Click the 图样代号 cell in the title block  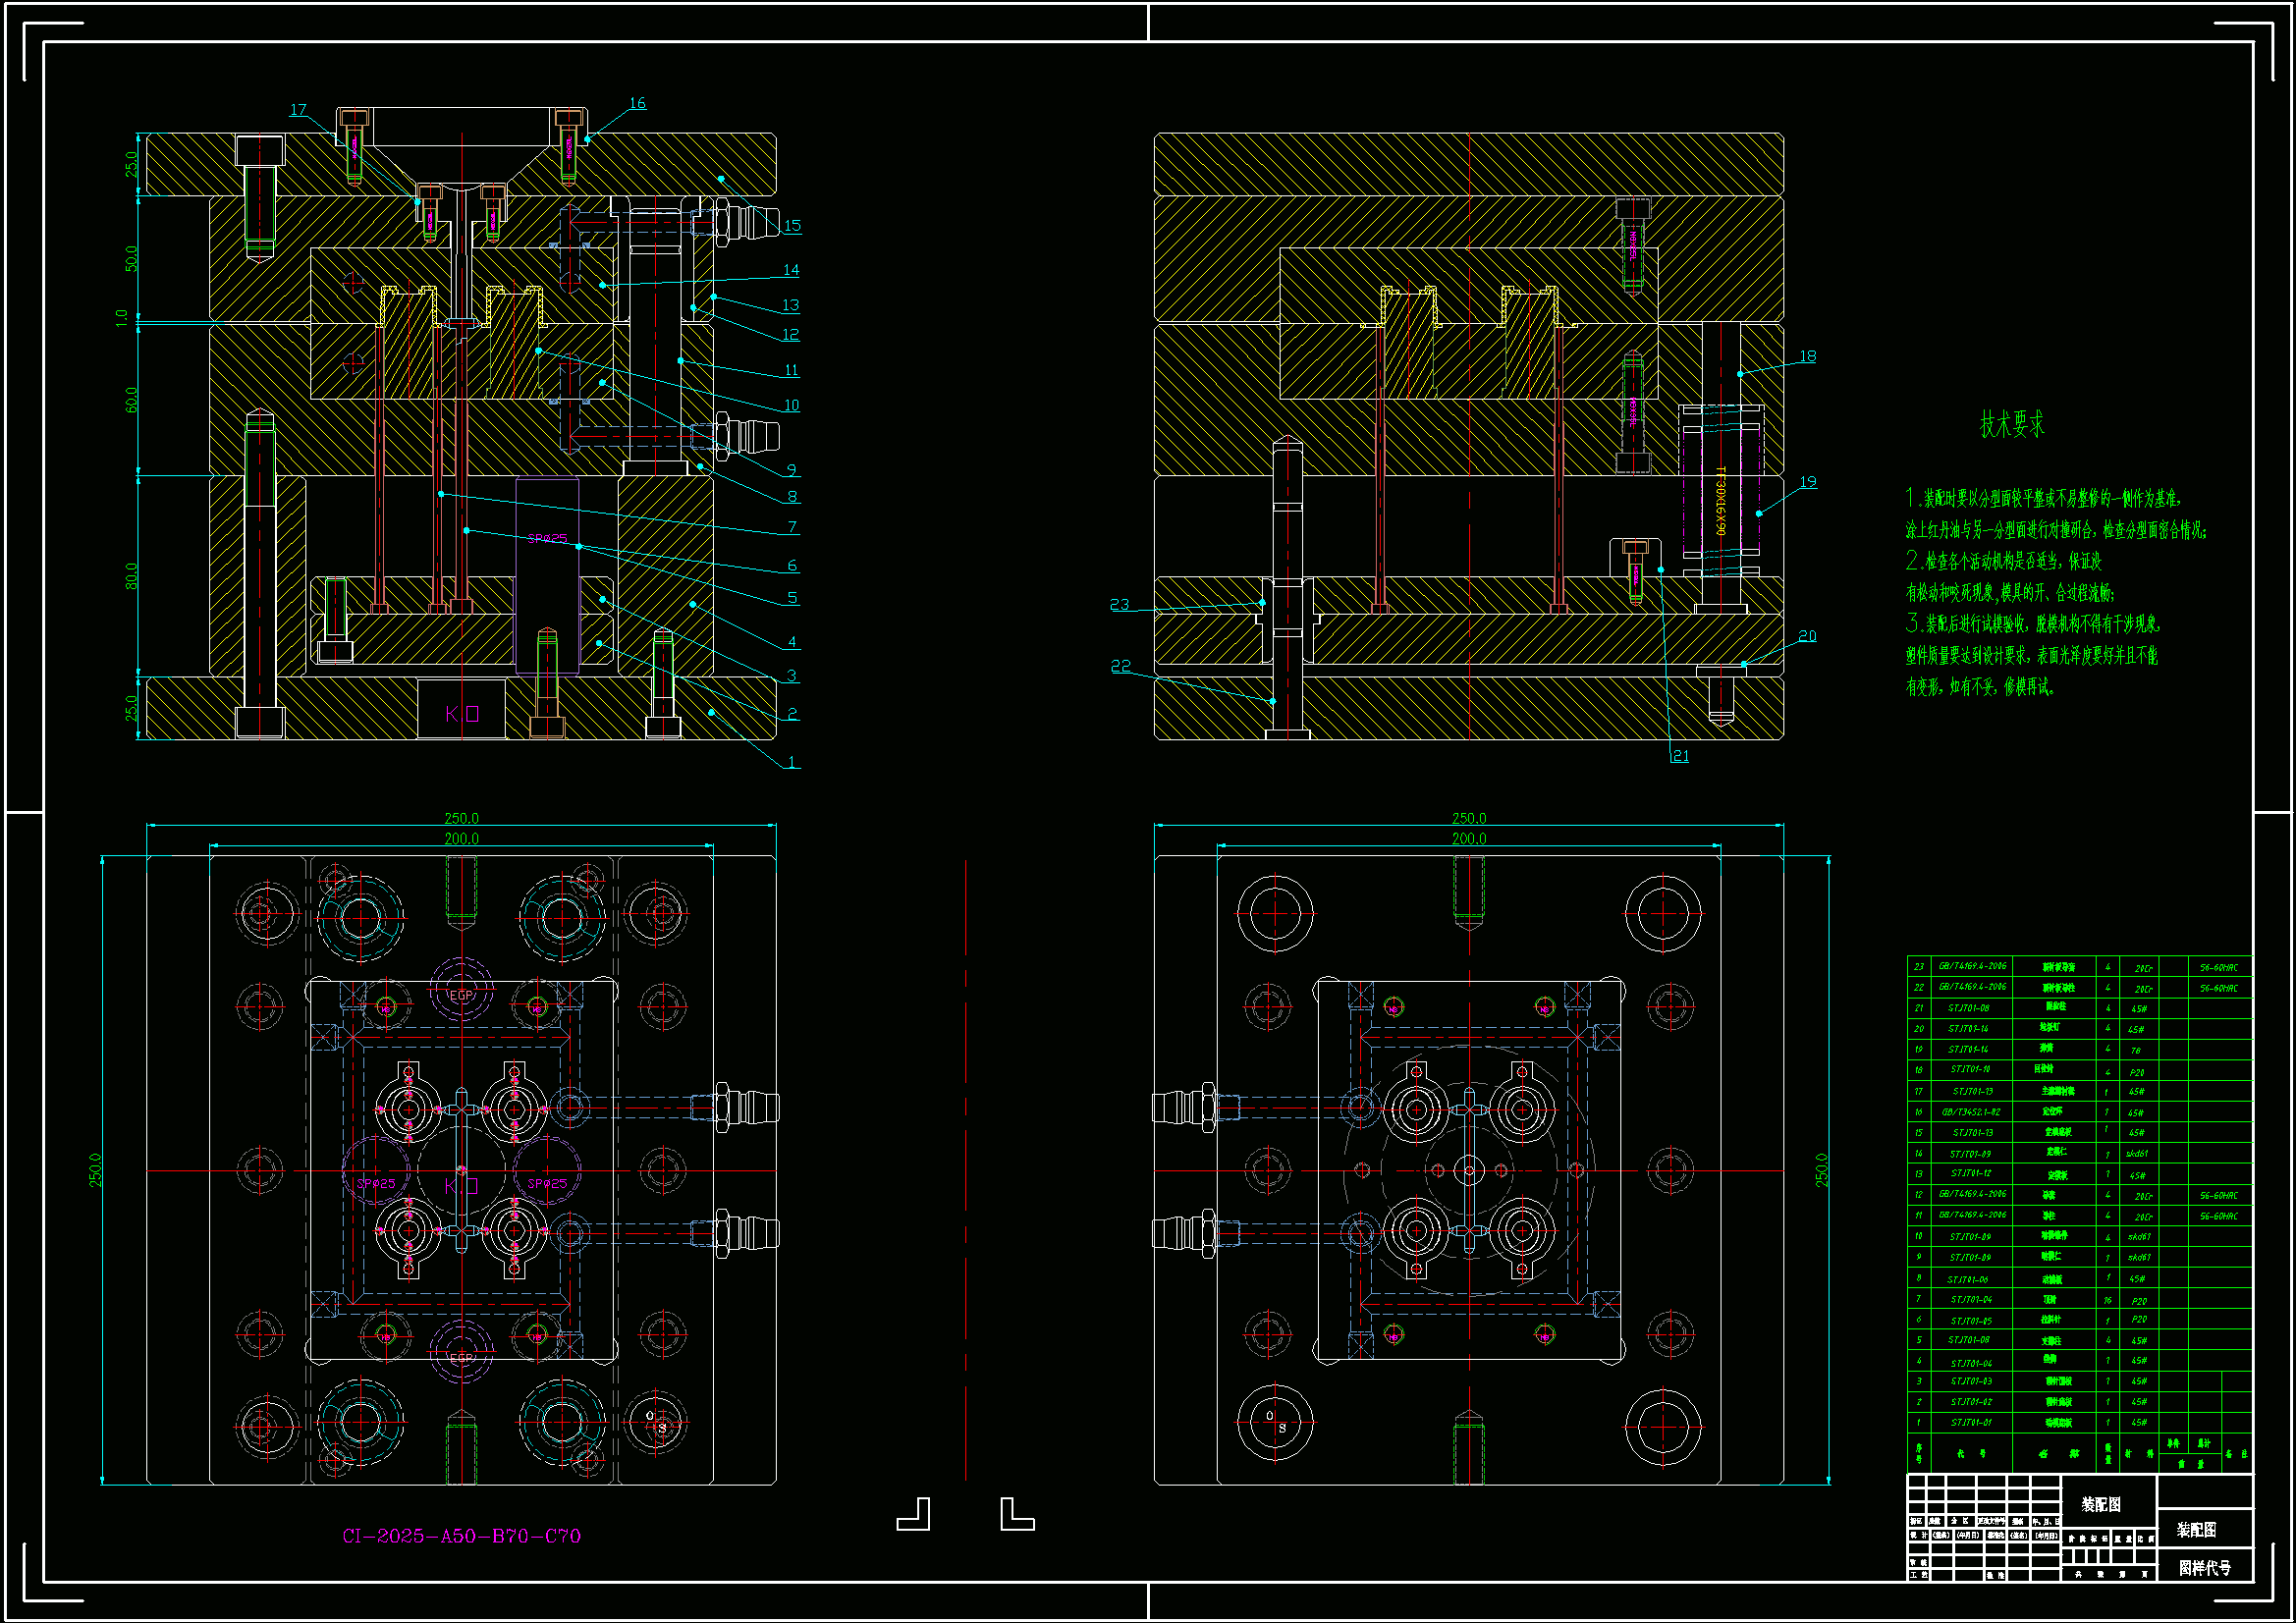[2204, 1568]
